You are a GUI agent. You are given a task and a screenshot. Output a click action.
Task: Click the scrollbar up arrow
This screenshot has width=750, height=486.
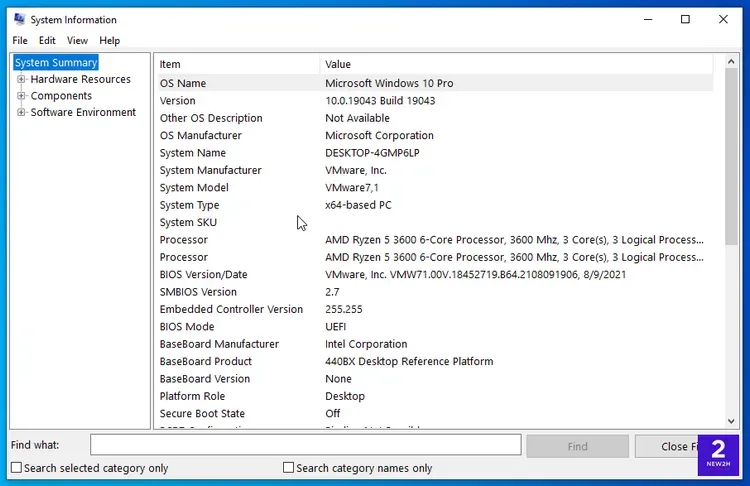731,61
